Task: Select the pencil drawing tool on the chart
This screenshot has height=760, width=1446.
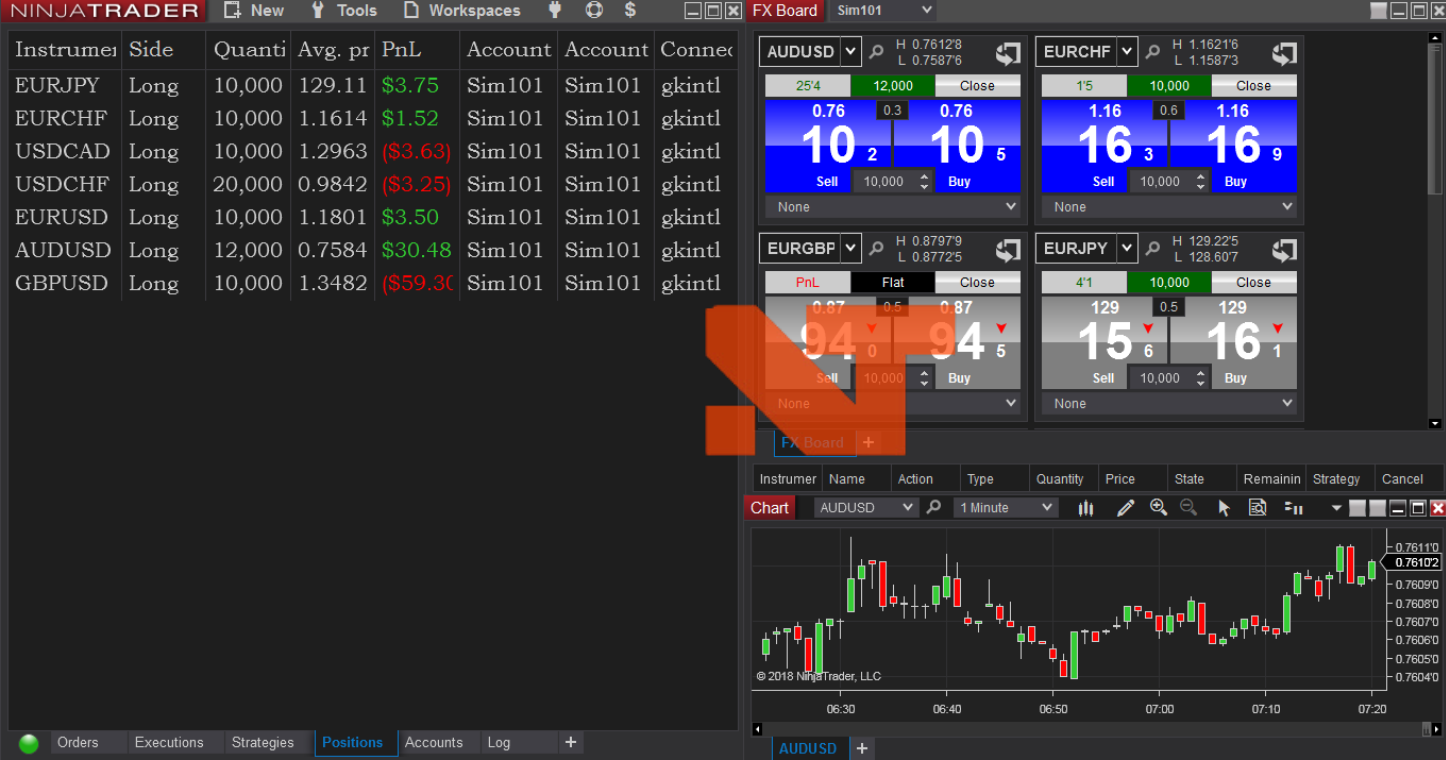Action: coord(1125,507)
